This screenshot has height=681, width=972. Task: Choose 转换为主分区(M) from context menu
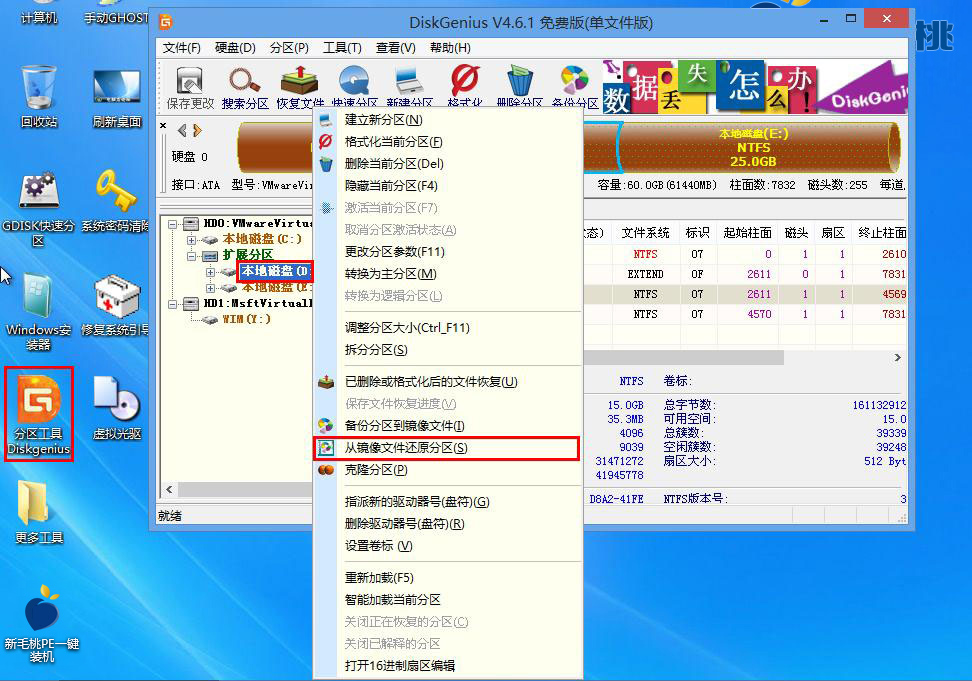[x=448, y=274]
